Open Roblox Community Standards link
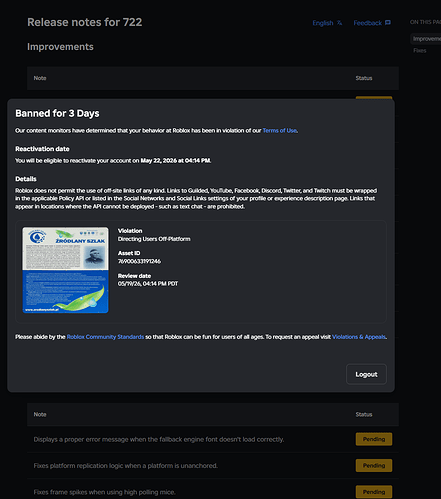Image resolution: width=441 pixels, height=499 pixels. [x=105, y=337]
